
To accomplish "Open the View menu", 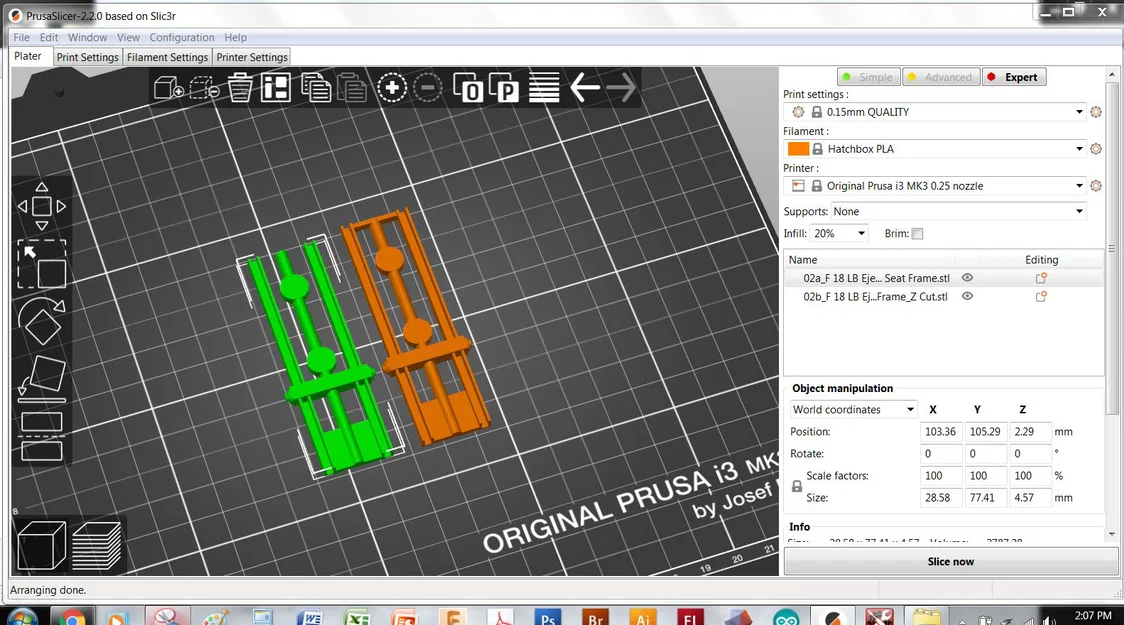I will point(128,37).
